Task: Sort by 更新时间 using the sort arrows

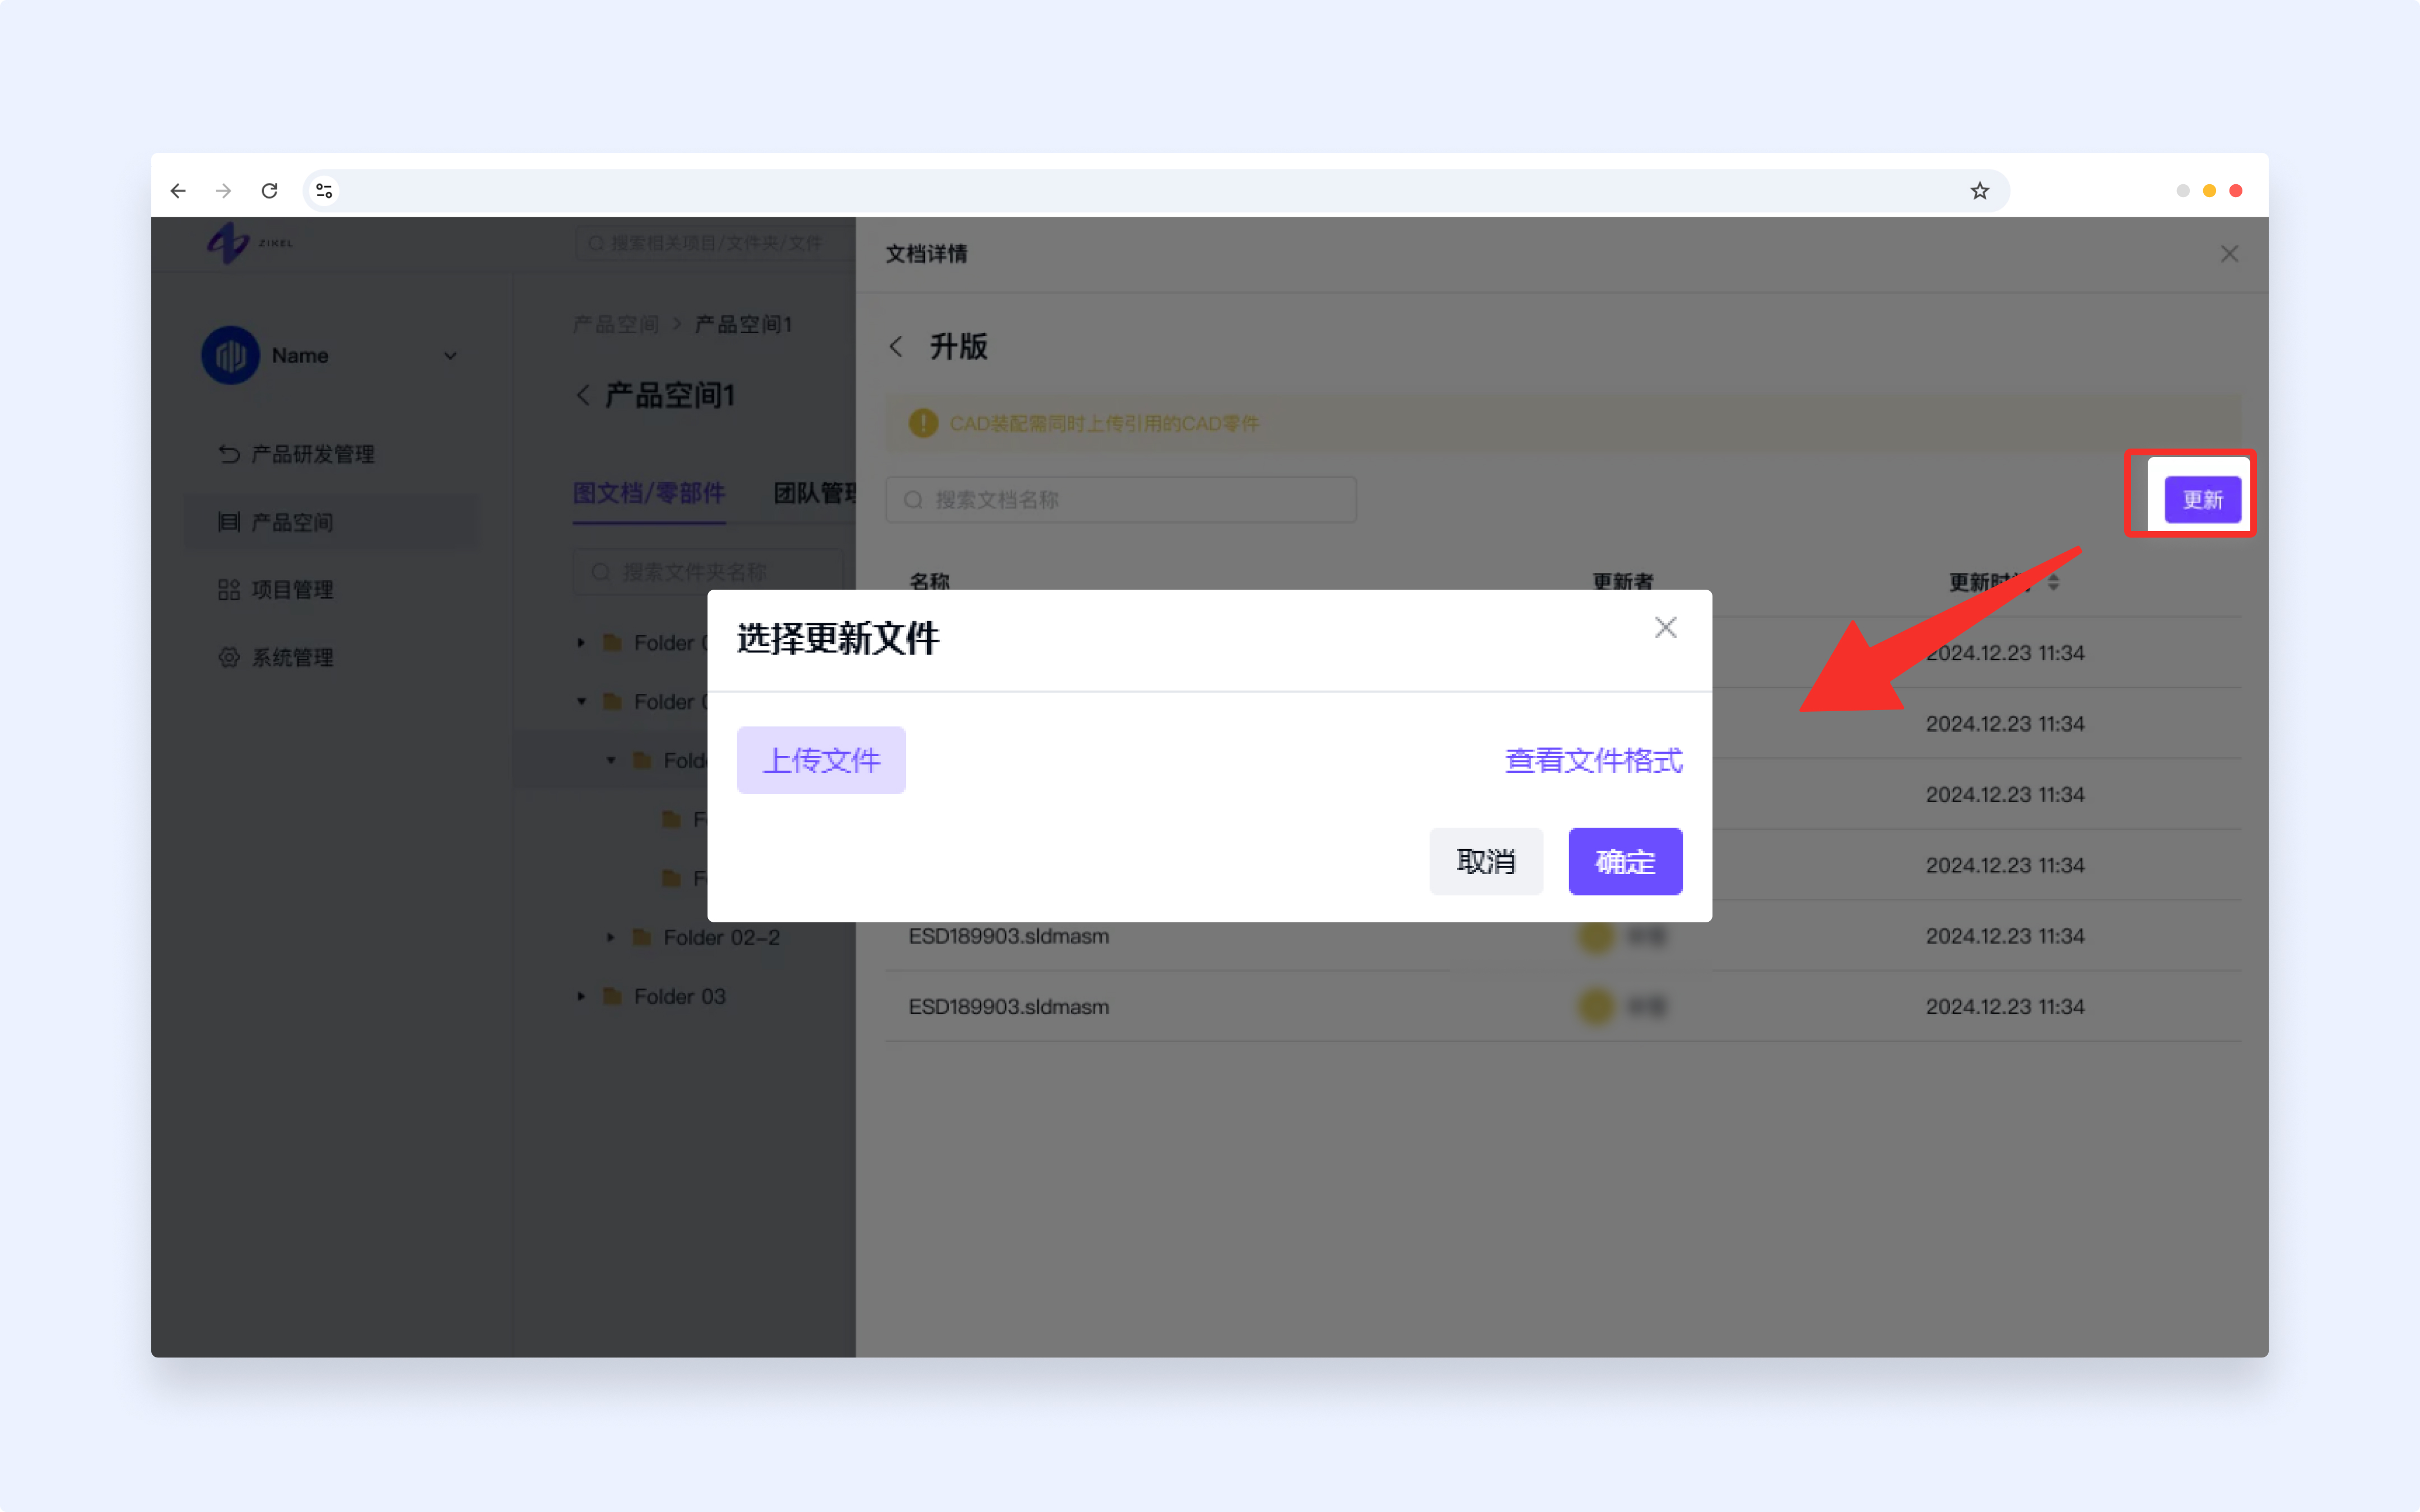Action: click(x=2053, y=582)
